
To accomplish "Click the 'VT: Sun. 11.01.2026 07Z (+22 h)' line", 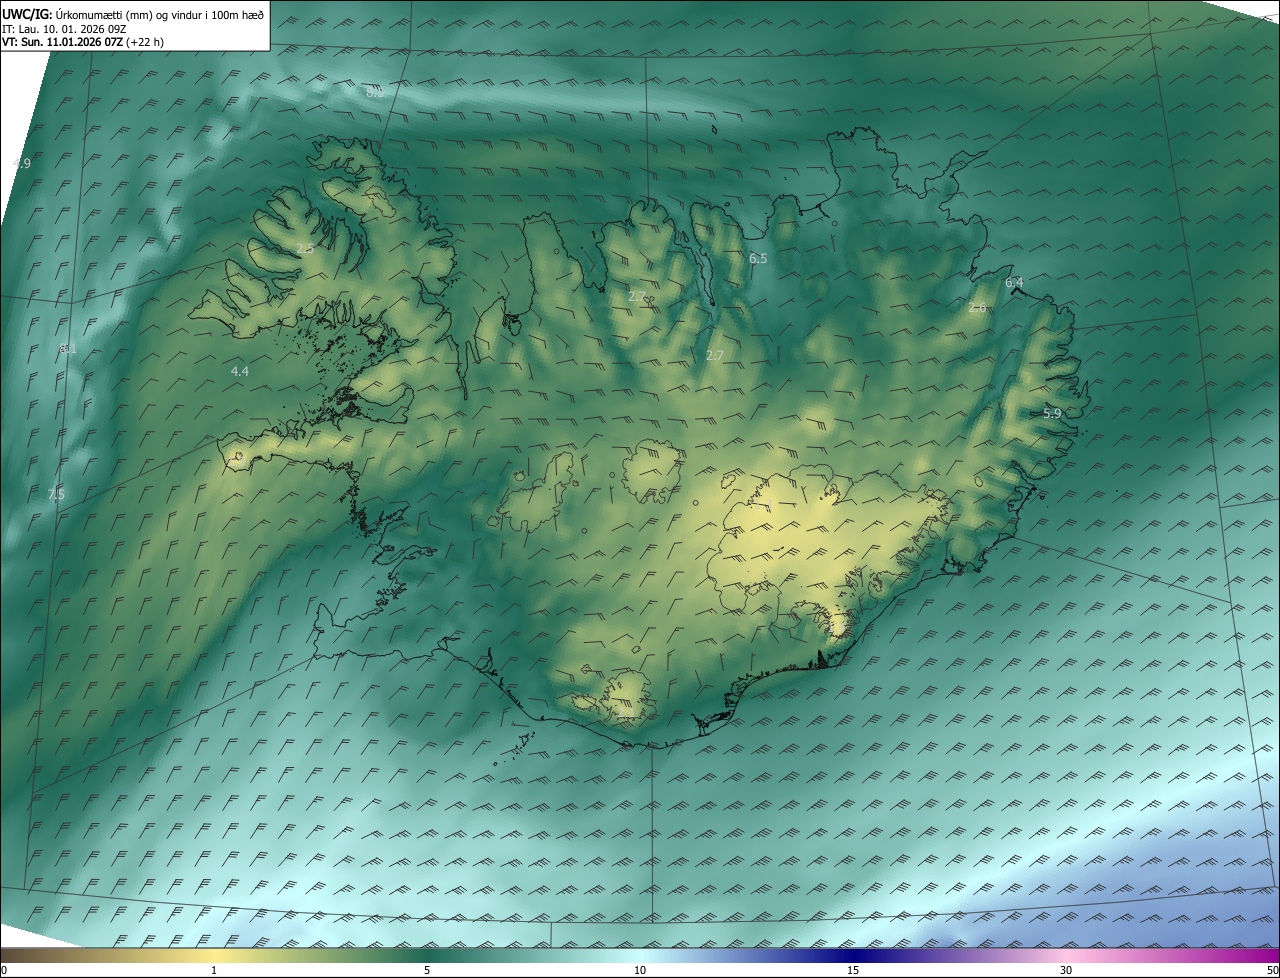I will [x=83, y=42].
